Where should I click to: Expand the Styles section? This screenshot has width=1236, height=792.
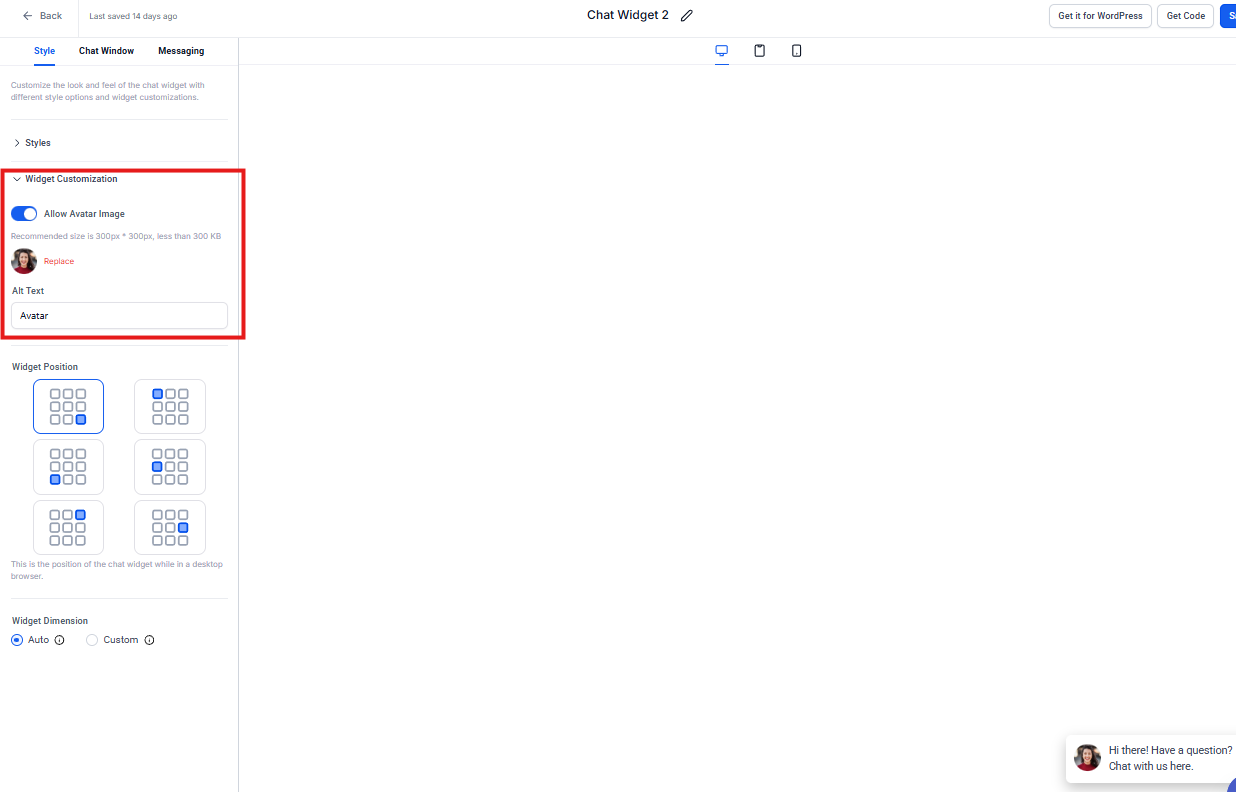[37, 143]
